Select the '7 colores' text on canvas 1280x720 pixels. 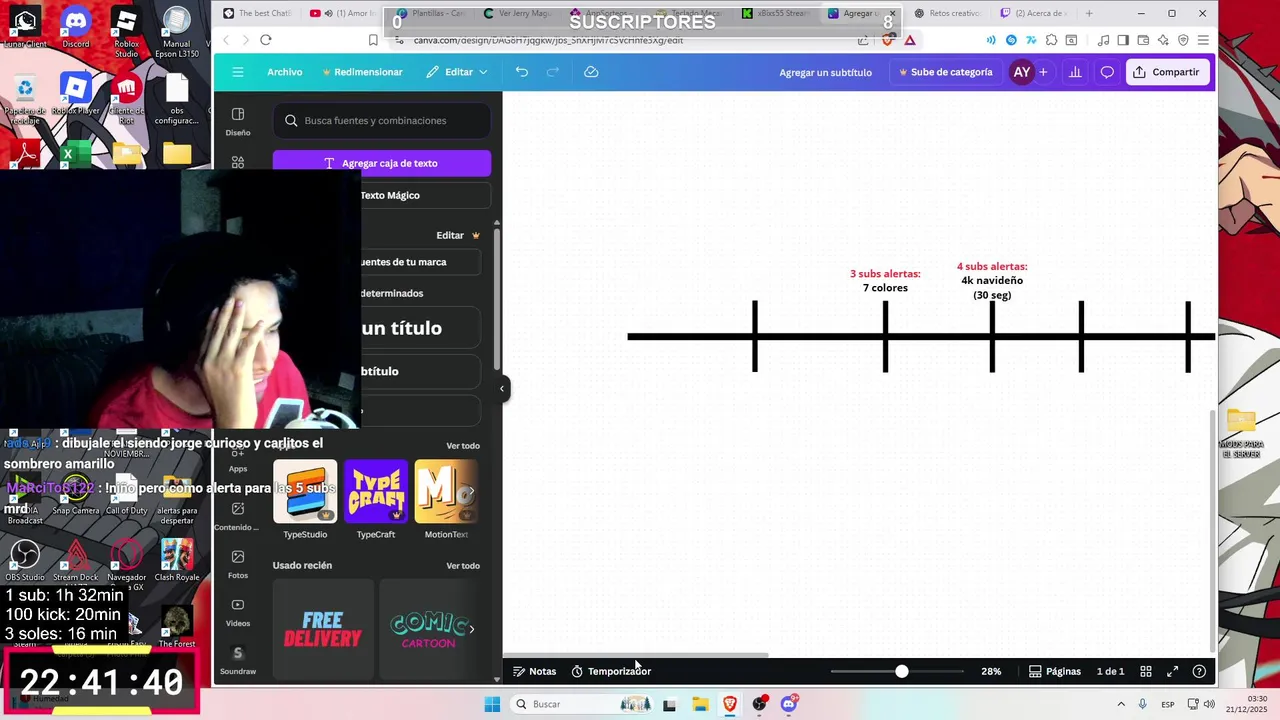coord(885,288)
